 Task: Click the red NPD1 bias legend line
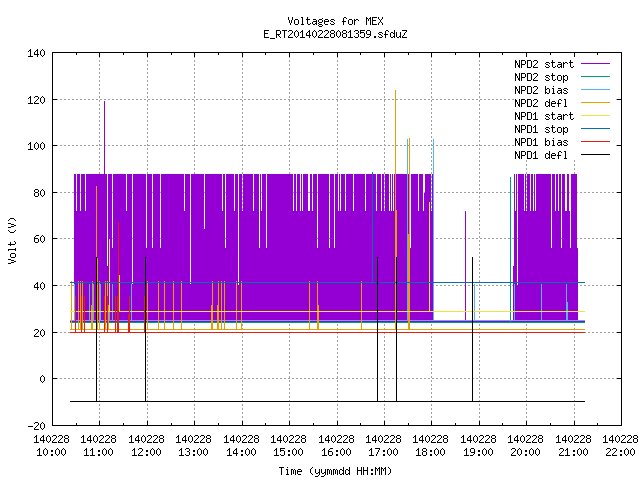[x=596, y=142]
